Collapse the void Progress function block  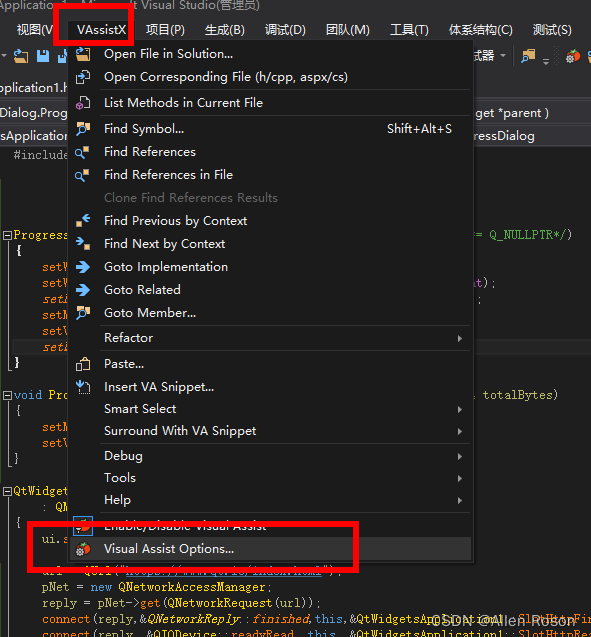(x=7, y=395)
